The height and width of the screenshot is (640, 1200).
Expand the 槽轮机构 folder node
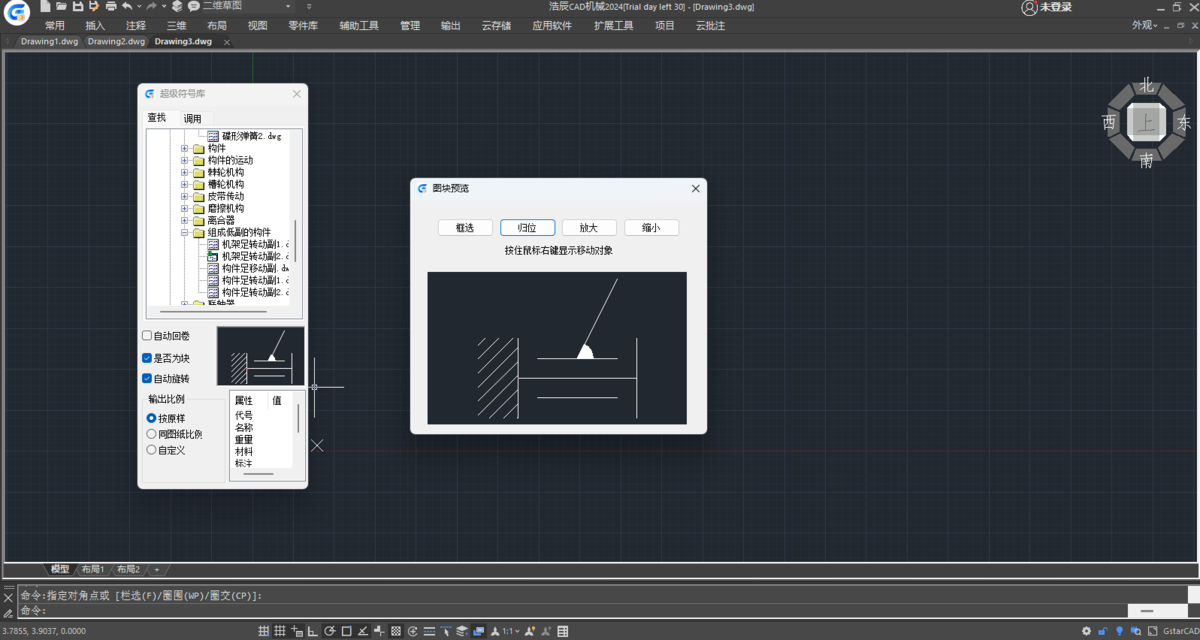point(185,184)
